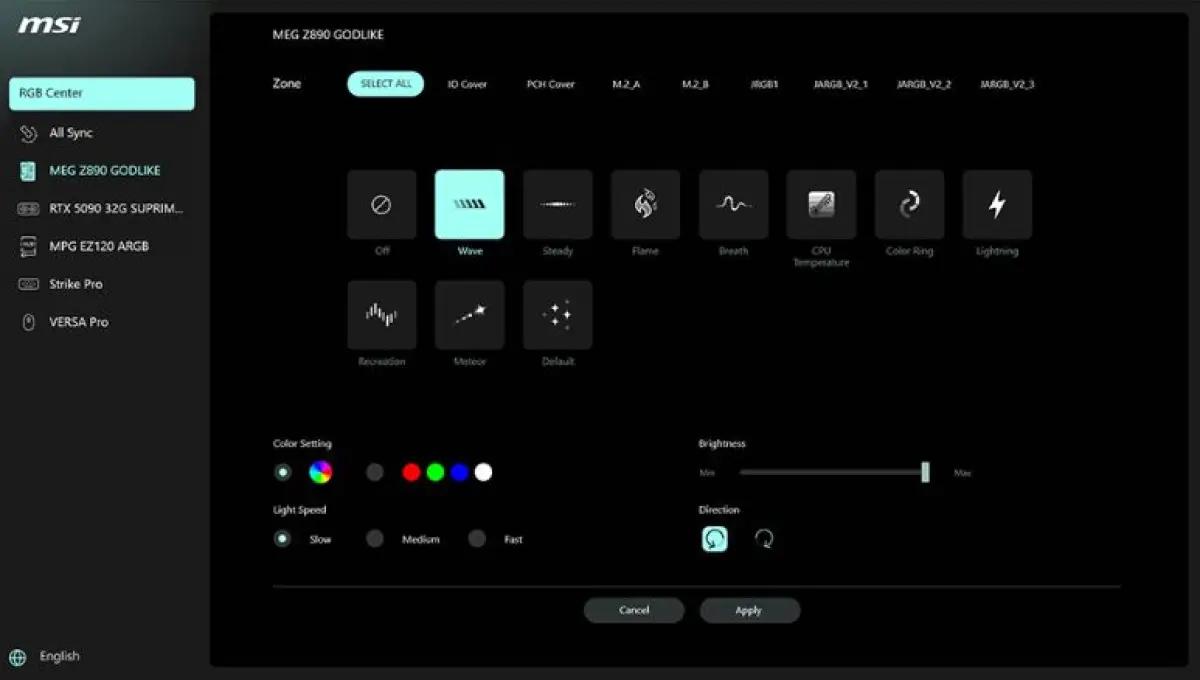The image size is (1200, 680).
Task: Pick the green color swatch
Action: point(435,472)
